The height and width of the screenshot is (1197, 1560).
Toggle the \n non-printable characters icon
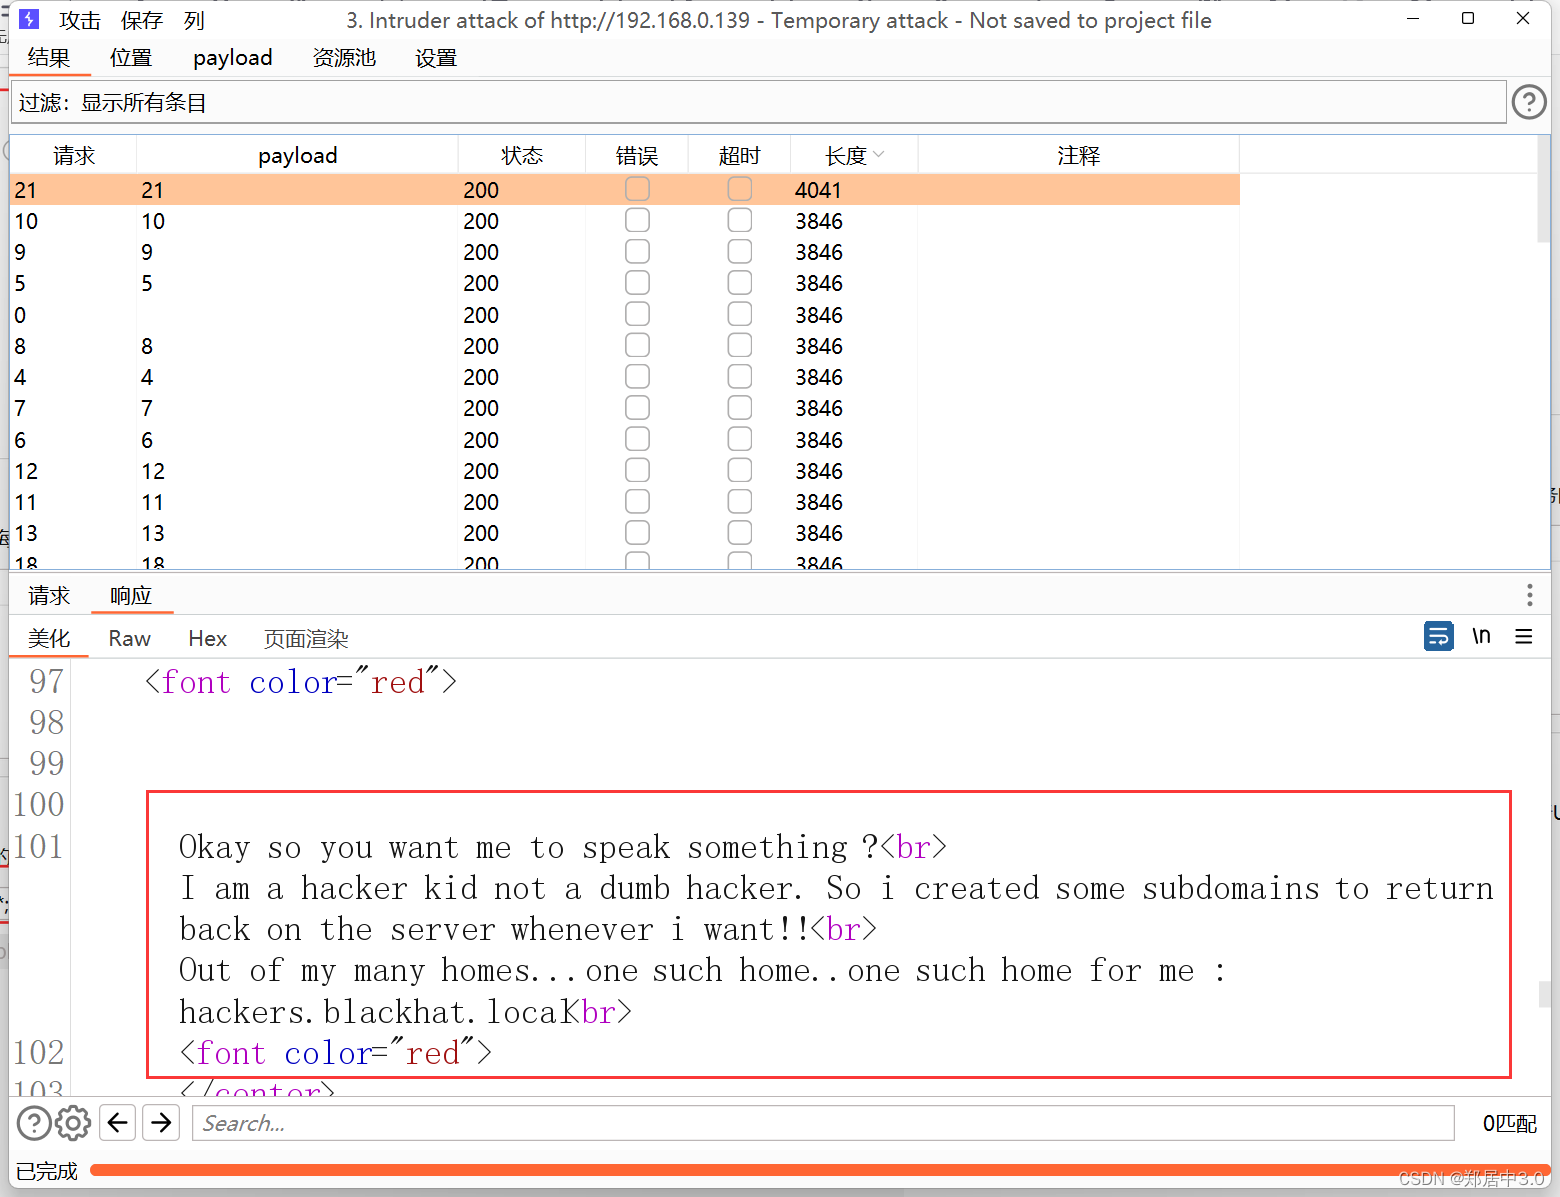(1481, 636)
